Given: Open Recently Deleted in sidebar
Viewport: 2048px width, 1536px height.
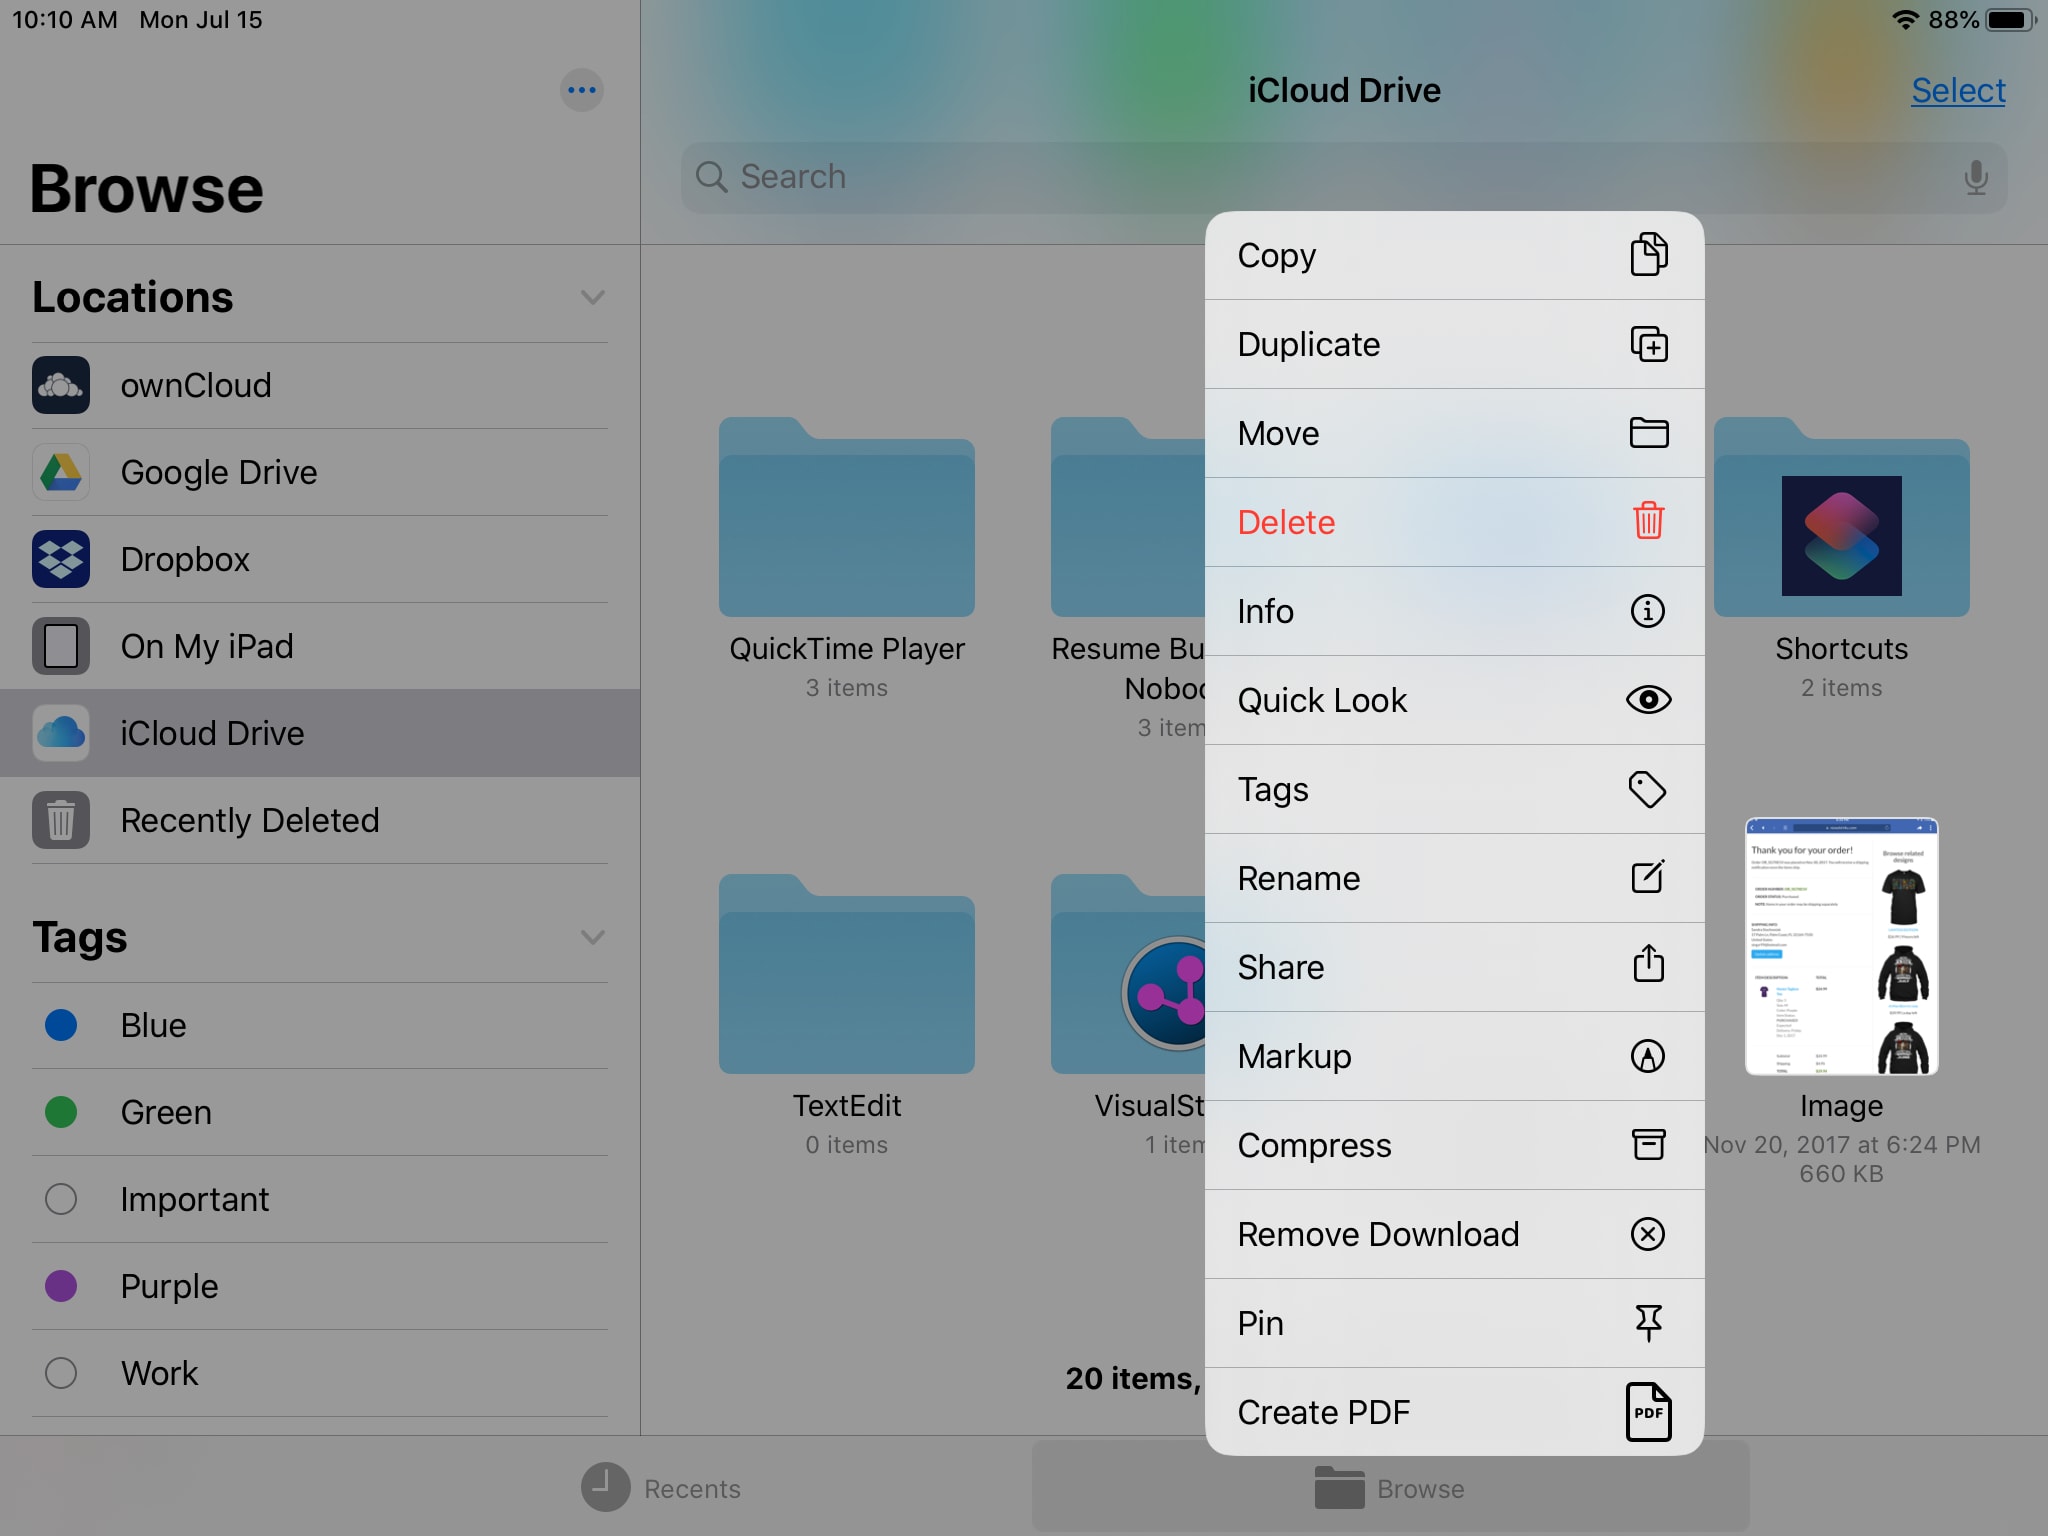Looking at the screenshot, I should pos(320,820).
